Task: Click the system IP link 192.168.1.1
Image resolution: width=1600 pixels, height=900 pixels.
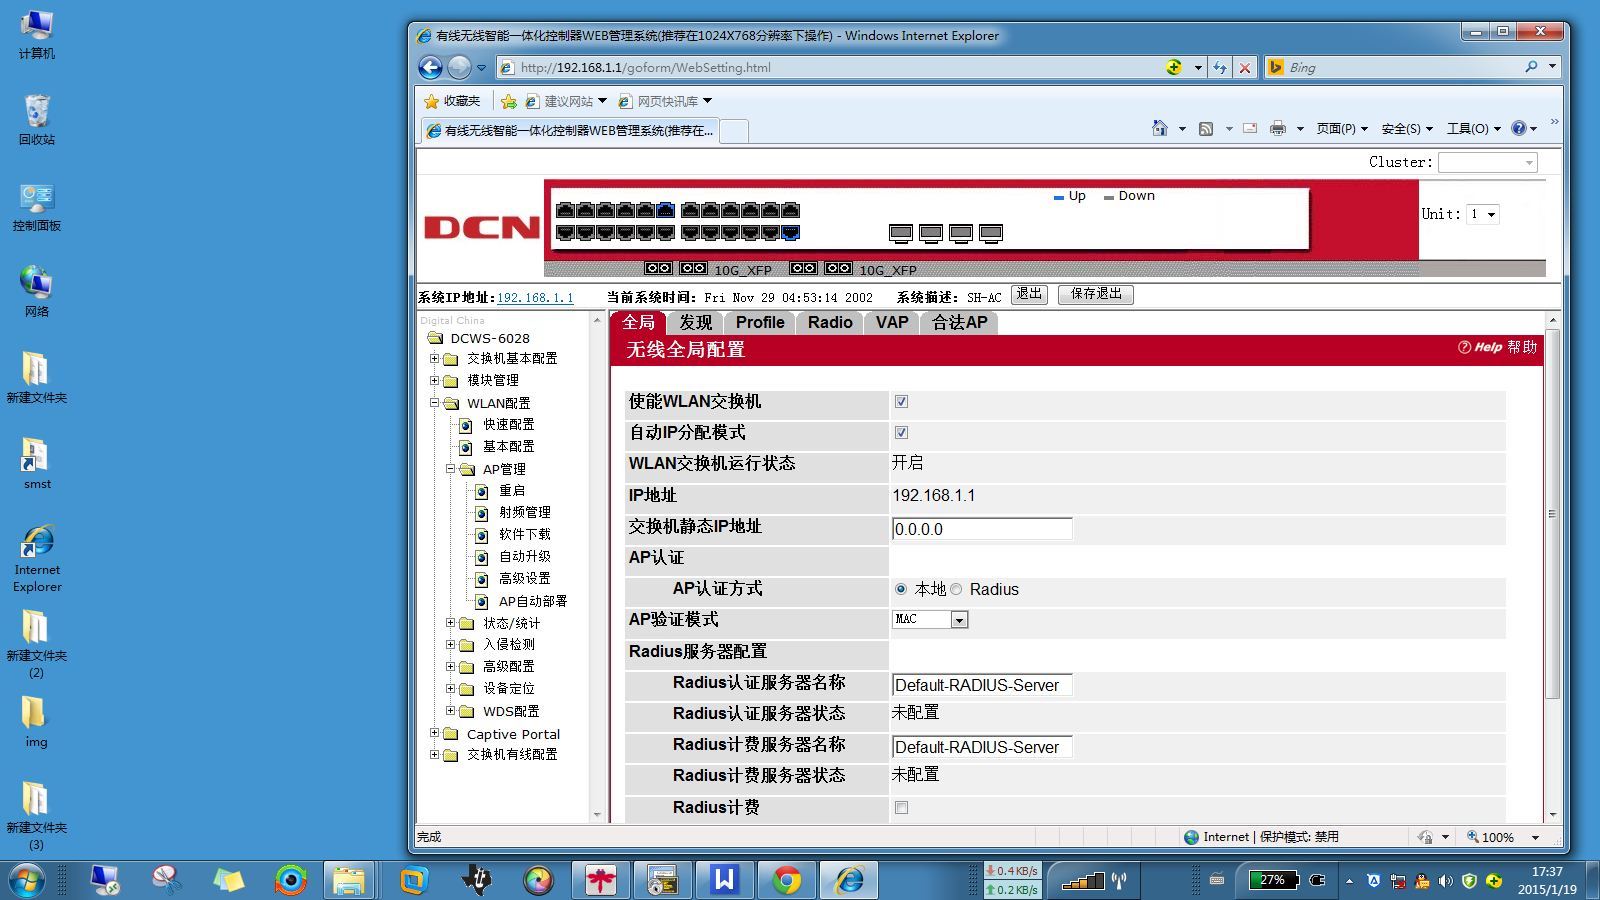Action: 535,297
